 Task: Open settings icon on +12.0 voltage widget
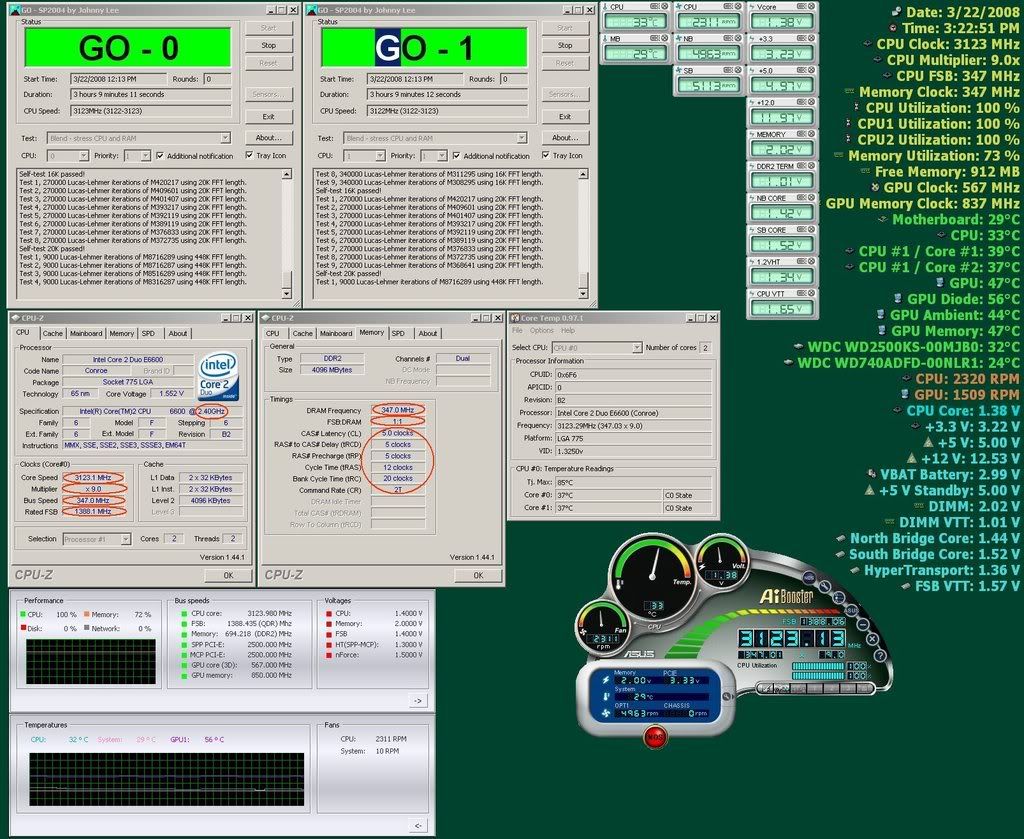(801, 102)
